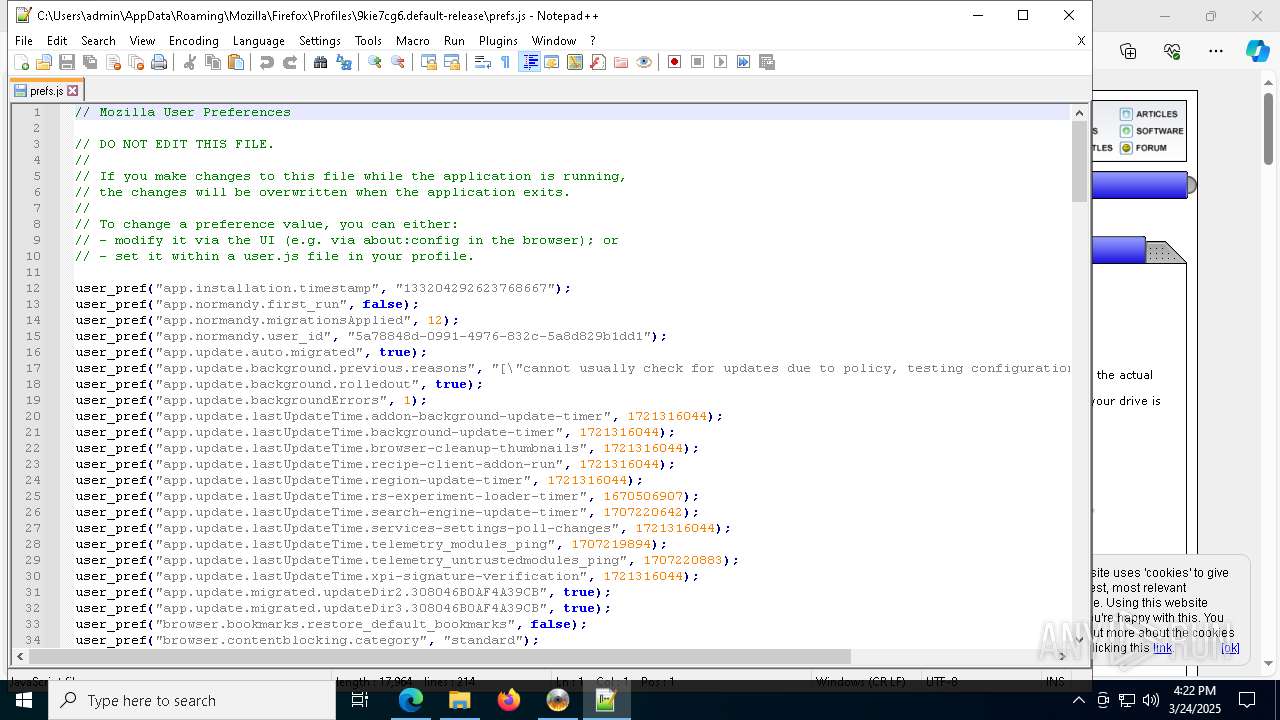Open the Settings menu
Screen dimensions: 1280x720
pos(320,41)
